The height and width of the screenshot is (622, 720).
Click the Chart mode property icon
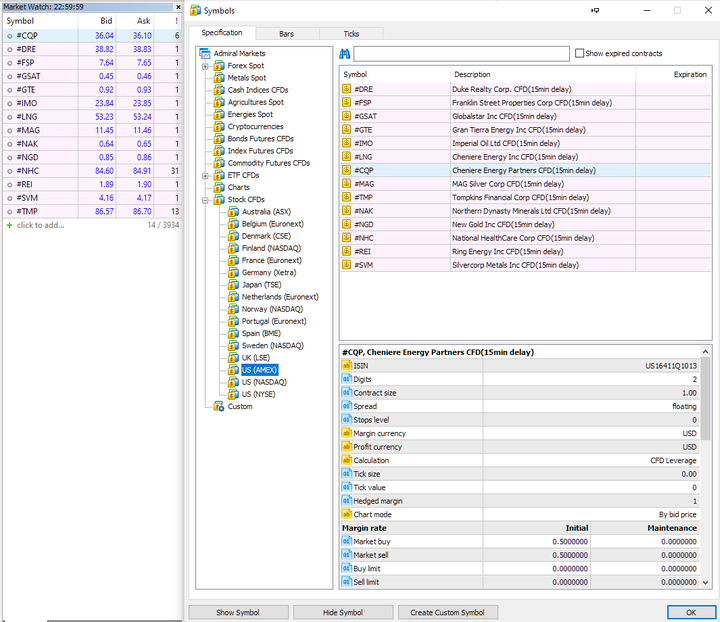tap(347, 514)
